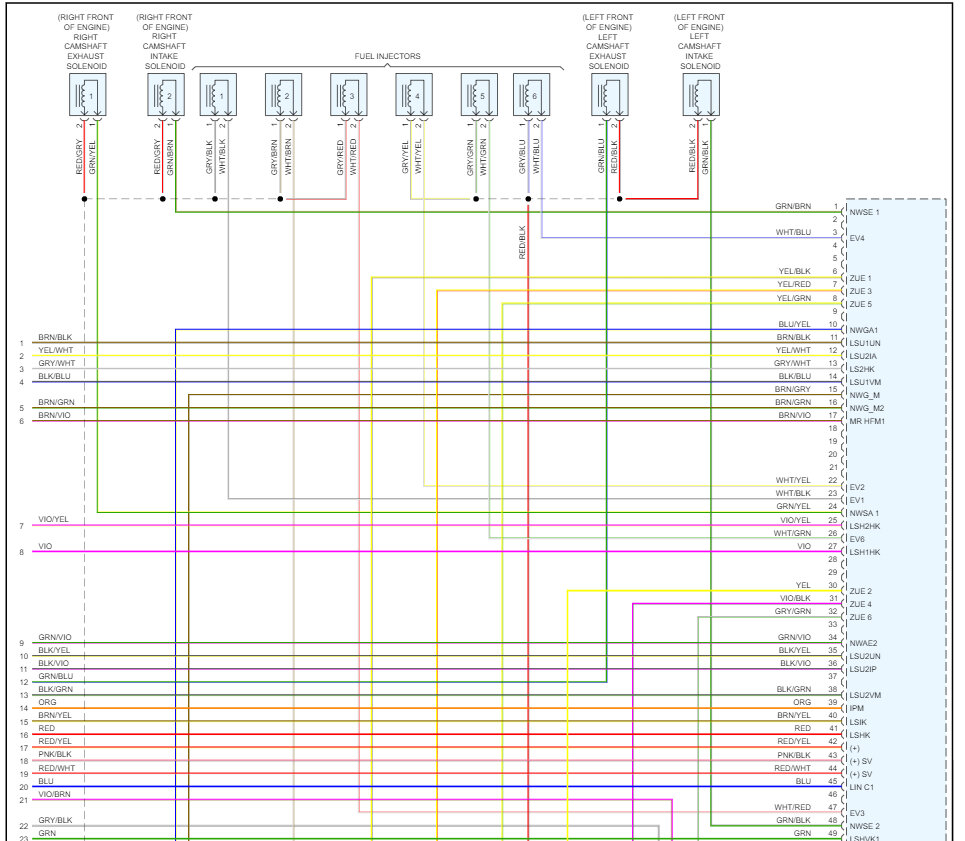Select the vertical RED/BLK label below injector 6

(522, 242)
